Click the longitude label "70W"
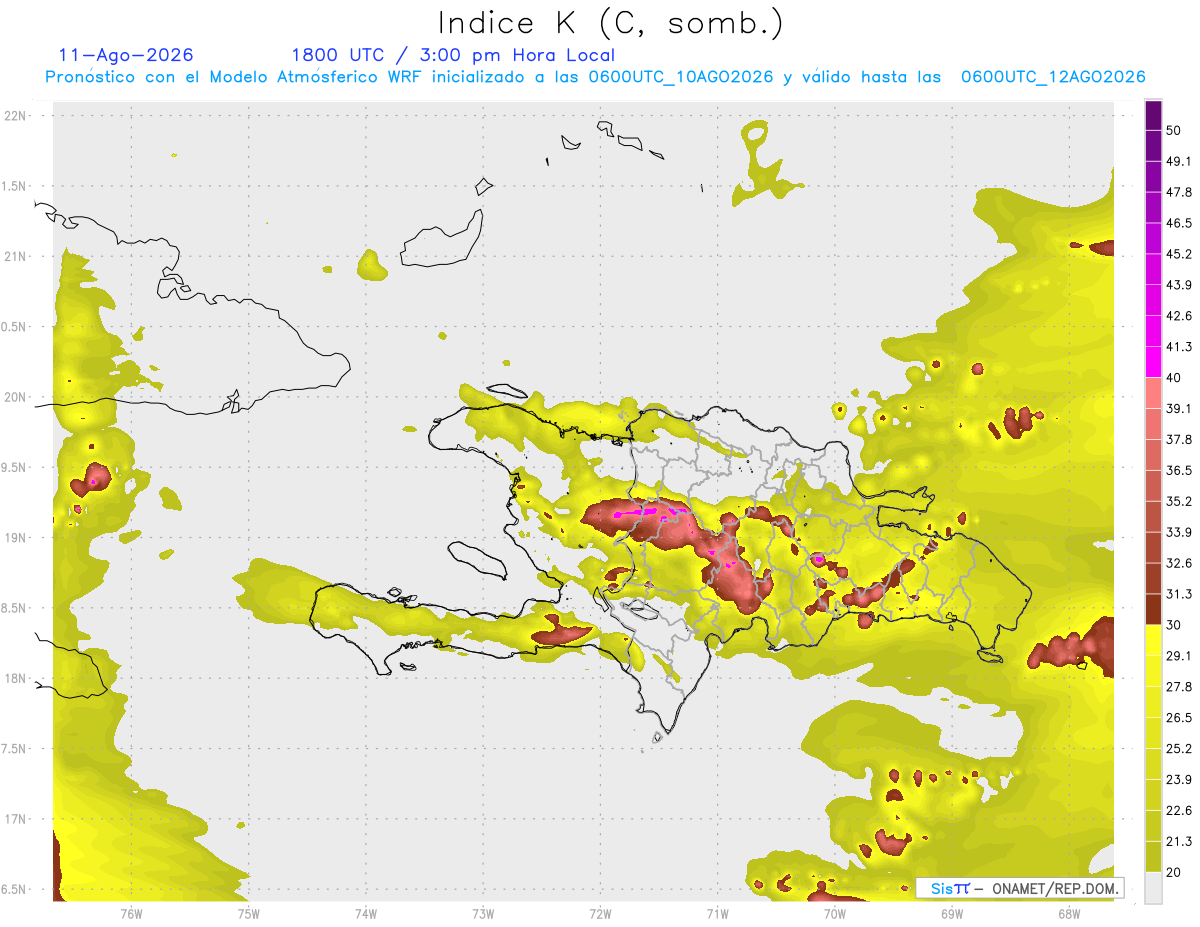1200x927 pixels. pyautogui.click(x=835, y=914)
